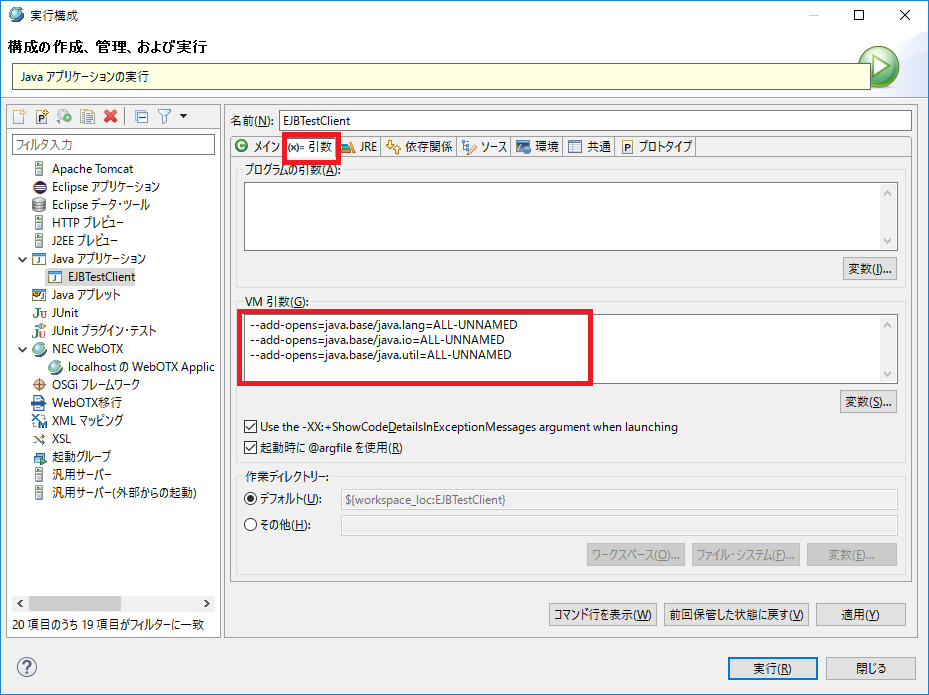Viewport: 929px width, 695px height.
Task: Click the filter funnel icon
Action: pos(164,117)
